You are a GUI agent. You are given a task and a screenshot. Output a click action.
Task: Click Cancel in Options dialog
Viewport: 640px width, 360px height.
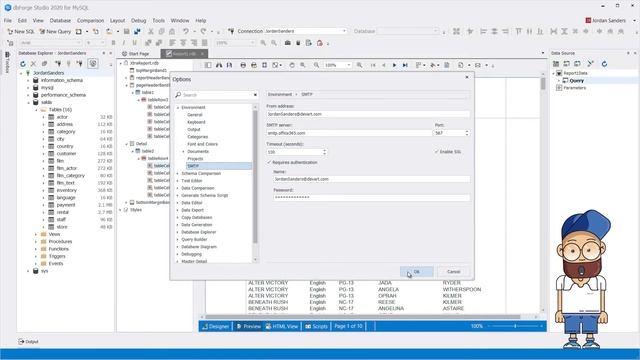coord(453,271)
